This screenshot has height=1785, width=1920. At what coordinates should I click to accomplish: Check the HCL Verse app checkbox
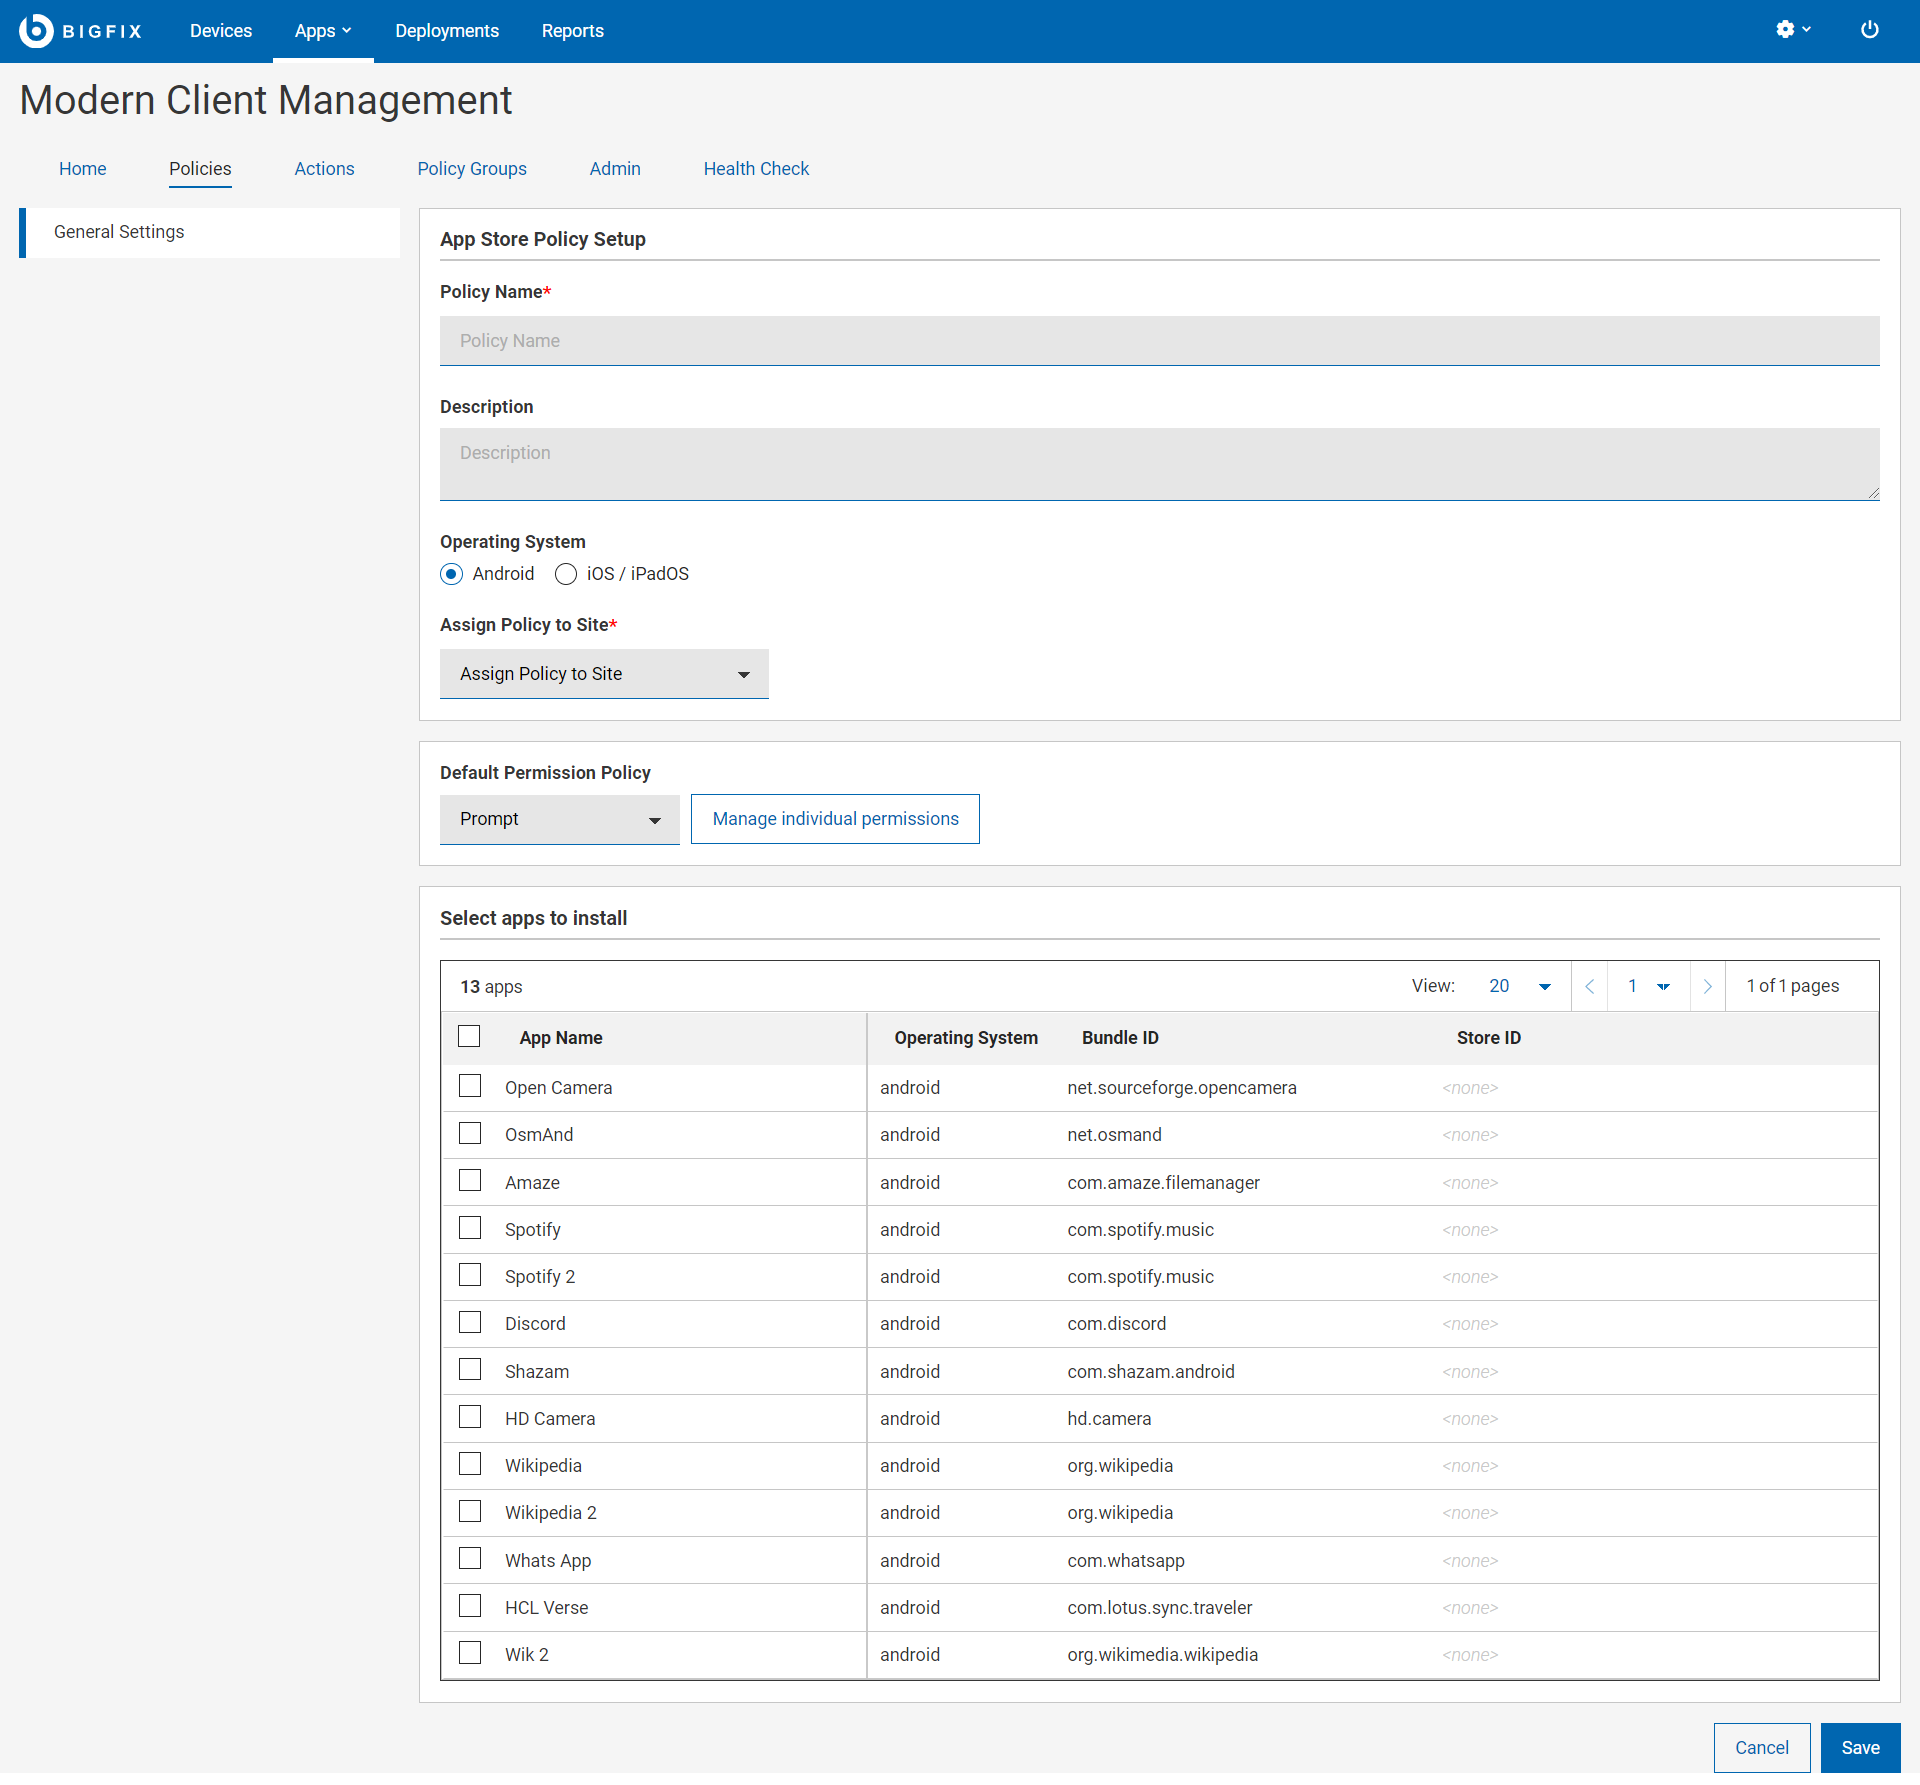click(470, 1606)
